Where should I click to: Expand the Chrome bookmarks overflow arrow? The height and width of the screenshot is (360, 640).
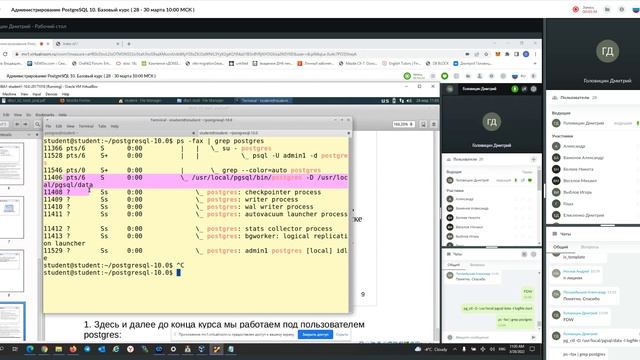coord(535,63)
